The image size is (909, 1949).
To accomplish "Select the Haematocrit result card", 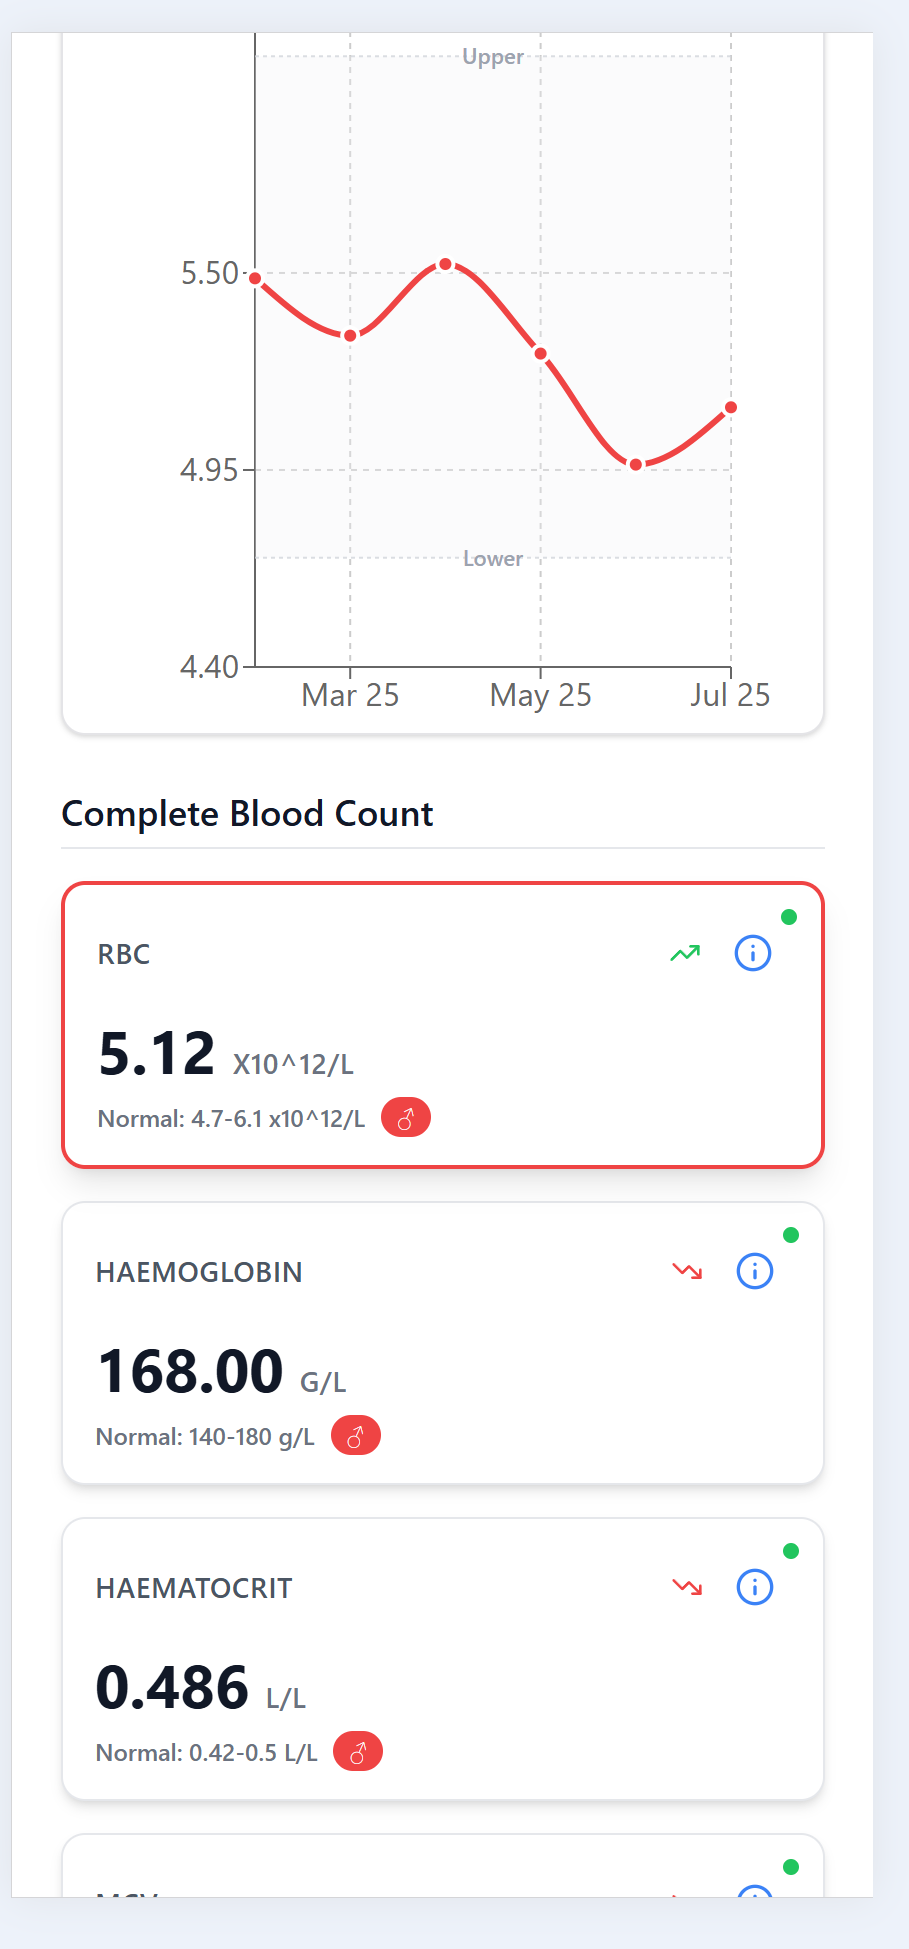I will [x=443, y=1659].
